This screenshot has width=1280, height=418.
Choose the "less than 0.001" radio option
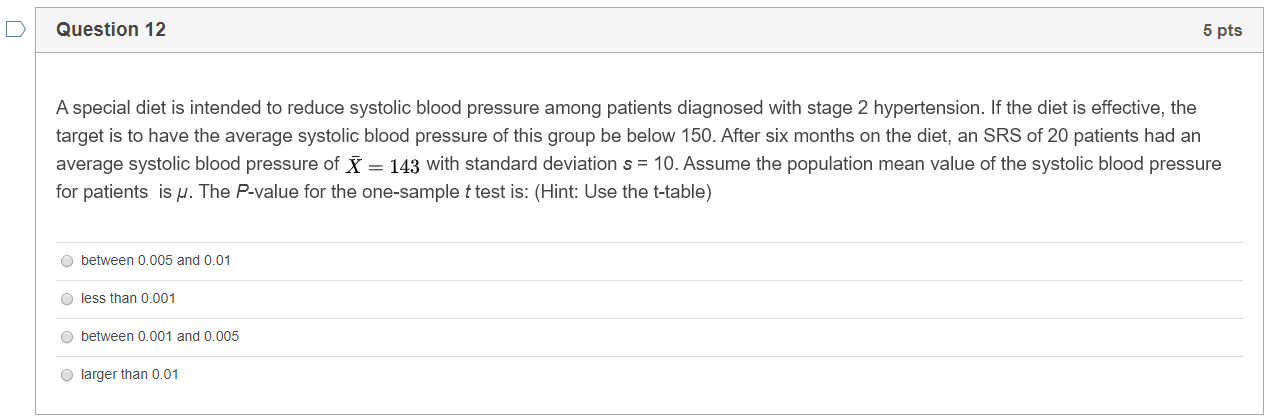click(x=67, y=299)
